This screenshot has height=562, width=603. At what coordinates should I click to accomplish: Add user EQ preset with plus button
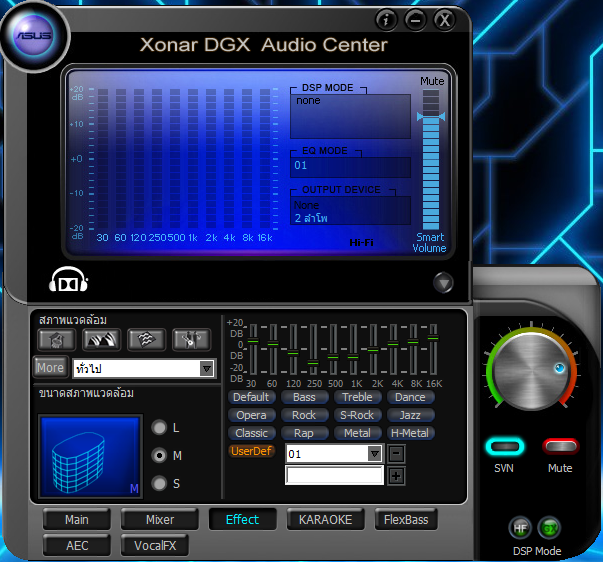pos(396,476)
